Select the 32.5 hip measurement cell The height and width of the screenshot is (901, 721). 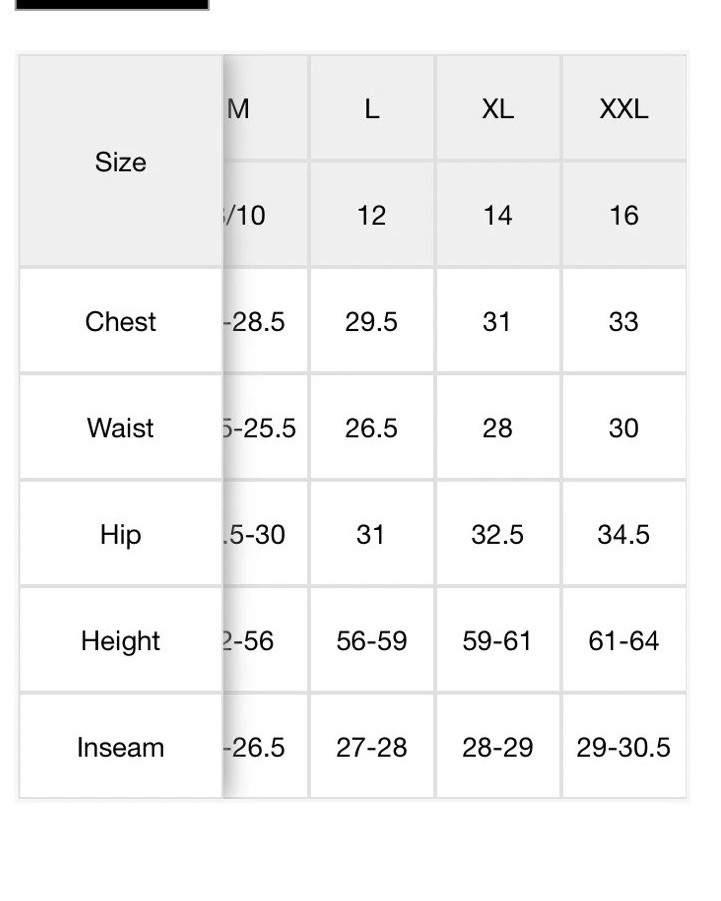click(x=498, y=534)
